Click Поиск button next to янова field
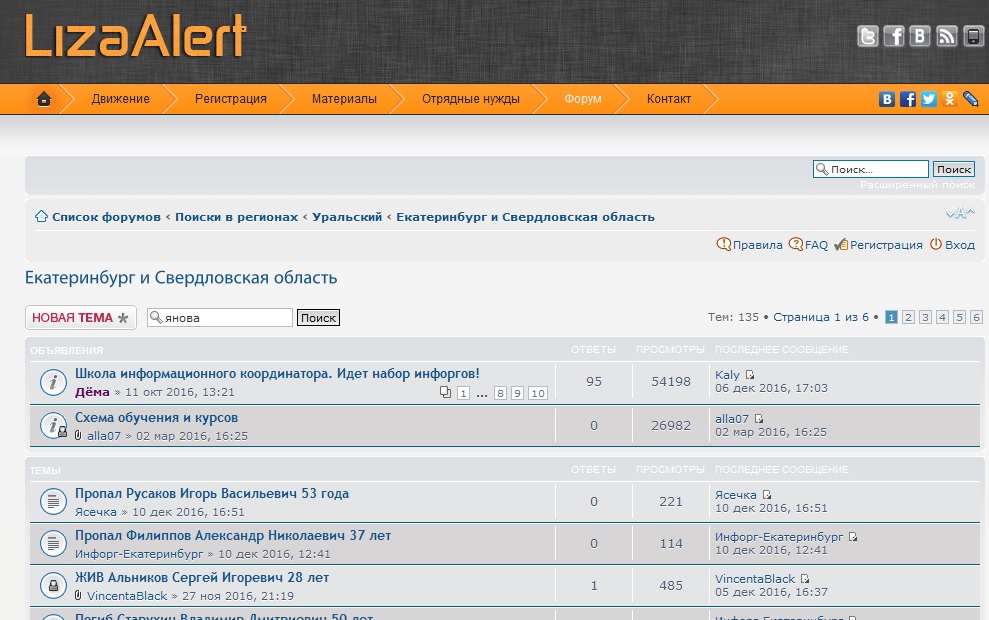 tap(319, 318)
